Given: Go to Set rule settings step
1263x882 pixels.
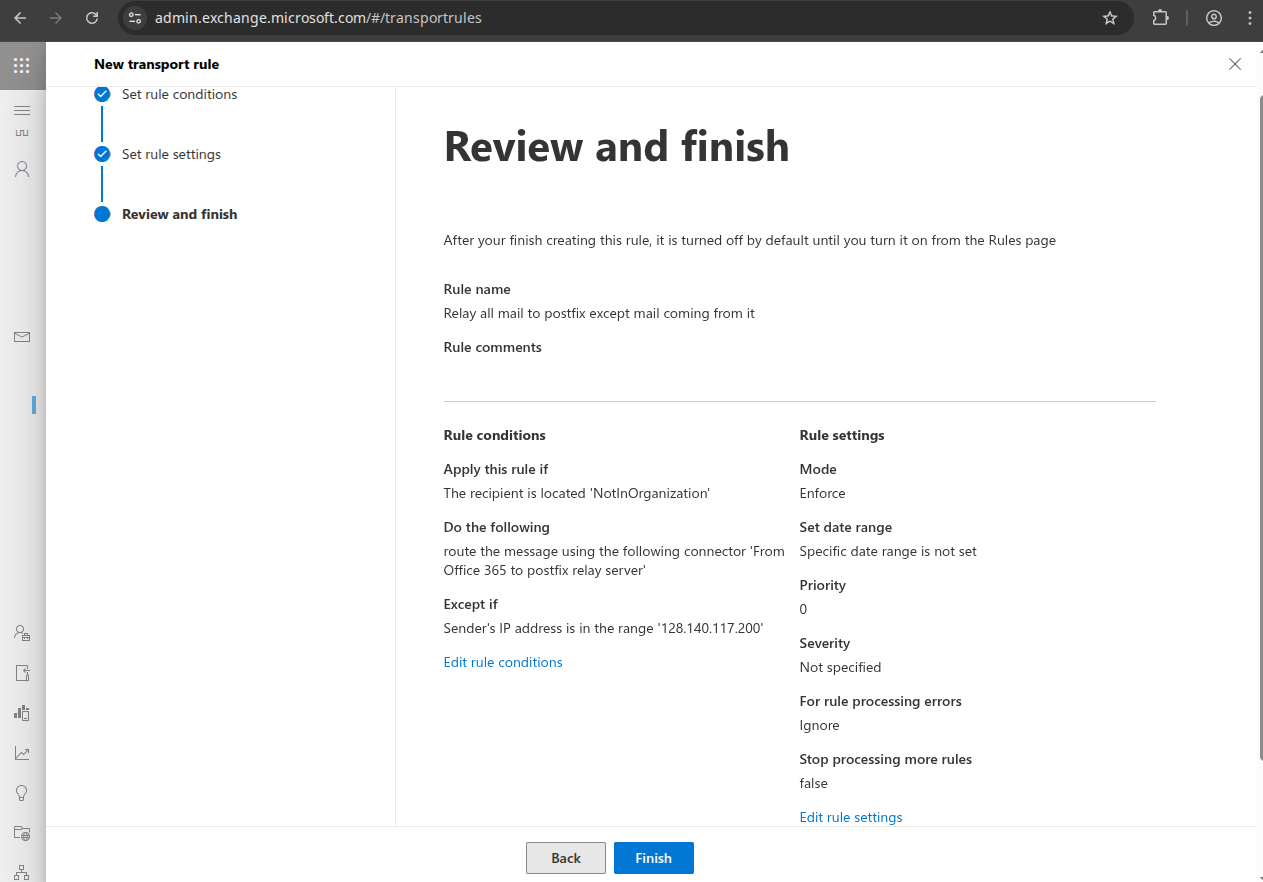Looking at the screenshot, I should [x=171, y=154].
